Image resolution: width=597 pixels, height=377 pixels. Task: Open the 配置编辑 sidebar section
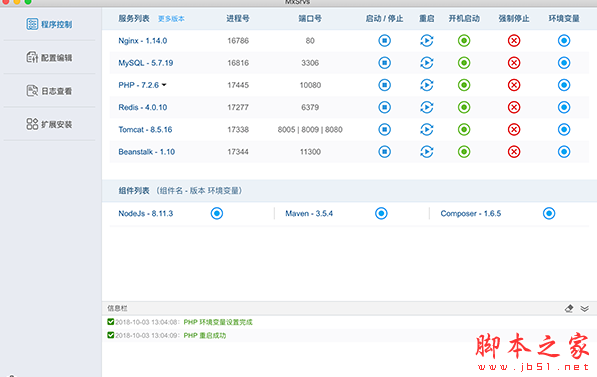(x=49, y=58)
